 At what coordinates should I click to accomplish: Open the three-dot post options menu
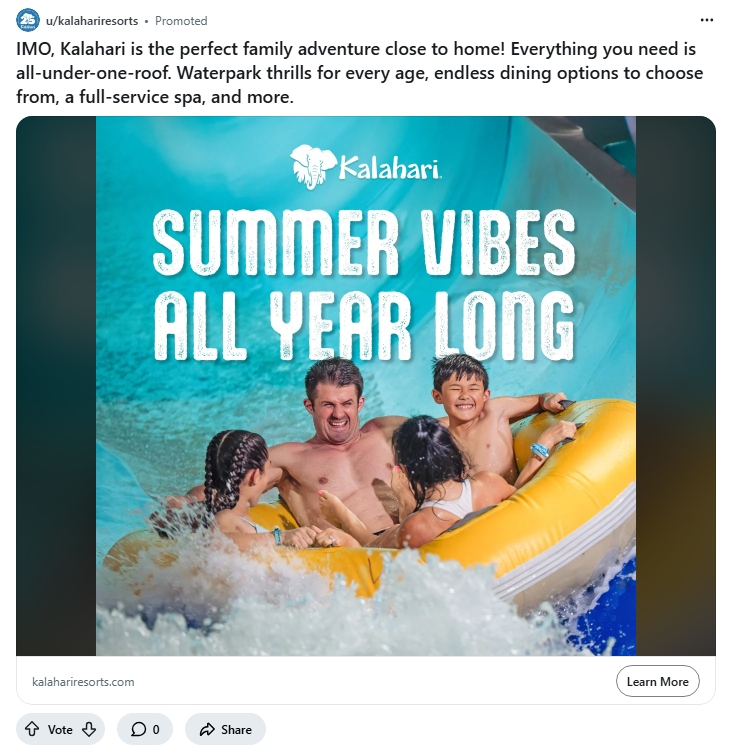[x=707, y=20]
